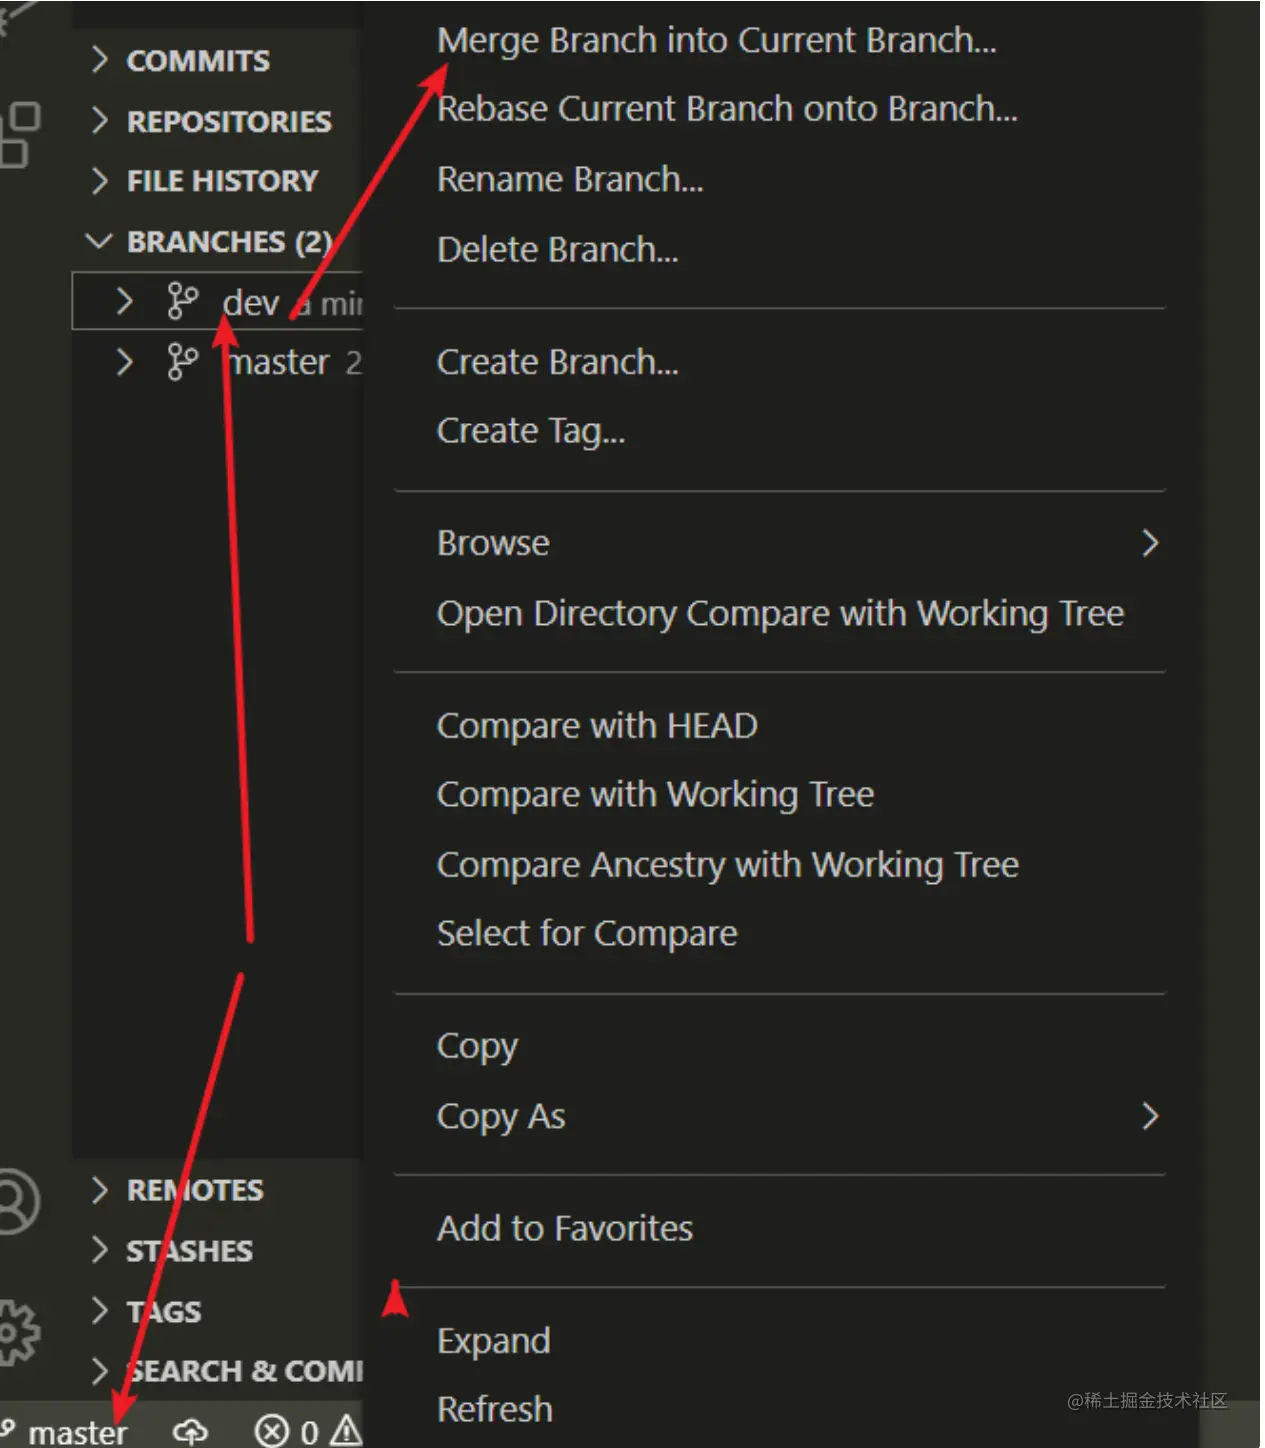The width and height of the screenshot is (1265, 1448).
Task: Choose Merge Branch into Current Branch
Action: click(716, 41)
